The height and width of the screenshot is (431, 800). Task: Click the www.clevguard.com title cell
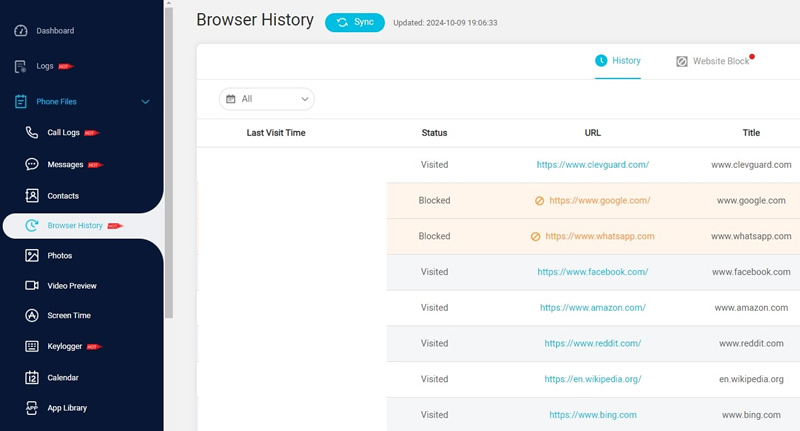[x=751, y=165]
